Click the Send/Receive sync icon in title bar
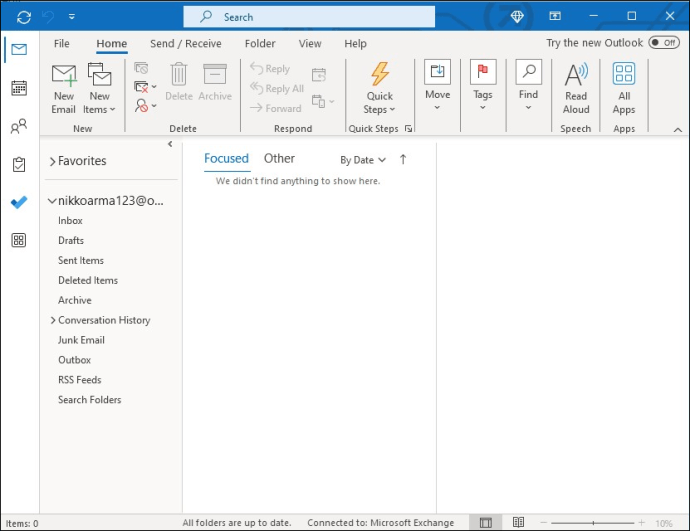Viewport: 690px width, 531px height. pyautogui.click(x=24, y=17)
